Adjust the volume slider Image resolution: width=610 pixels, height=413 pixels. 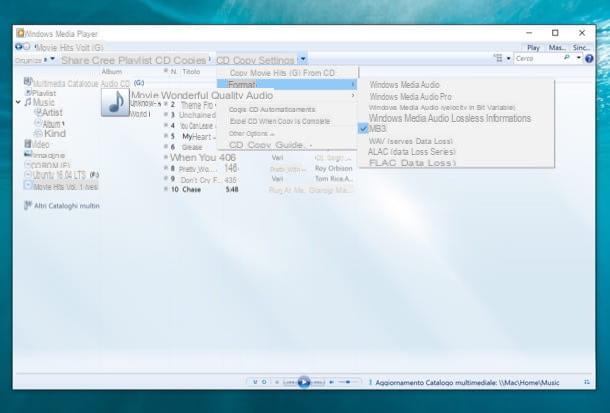click(x=347, y=382)
